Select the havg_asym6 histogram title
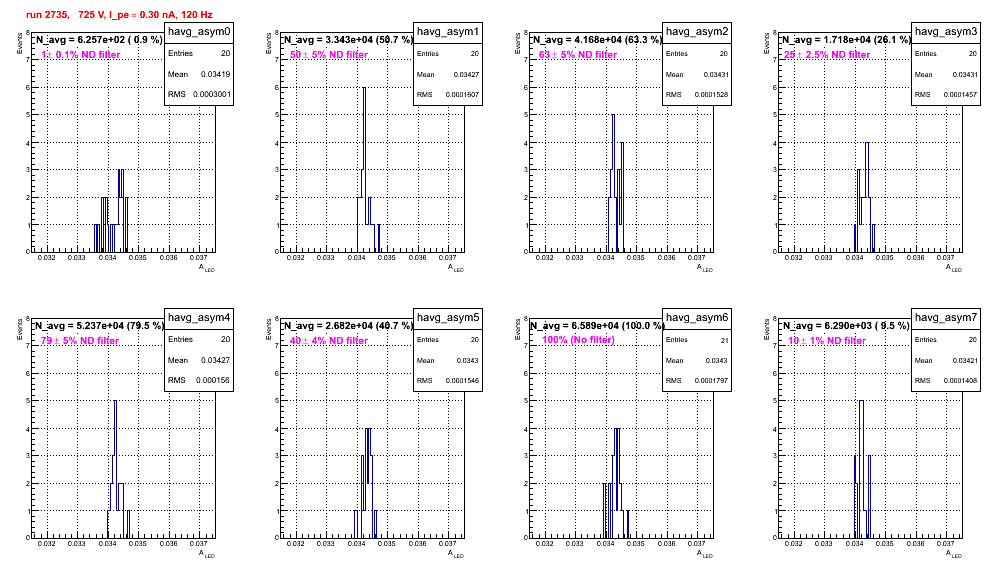 [x=697, y=317]
